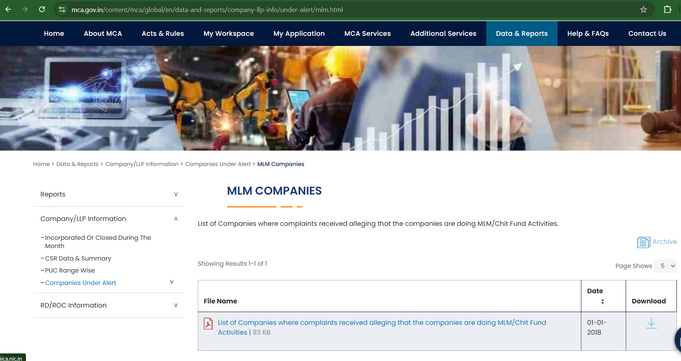Image resolution: width=681 pixels, height=361 pixels.
Task: Open the CSR Data & Summary link
Action: click(78, 258)
